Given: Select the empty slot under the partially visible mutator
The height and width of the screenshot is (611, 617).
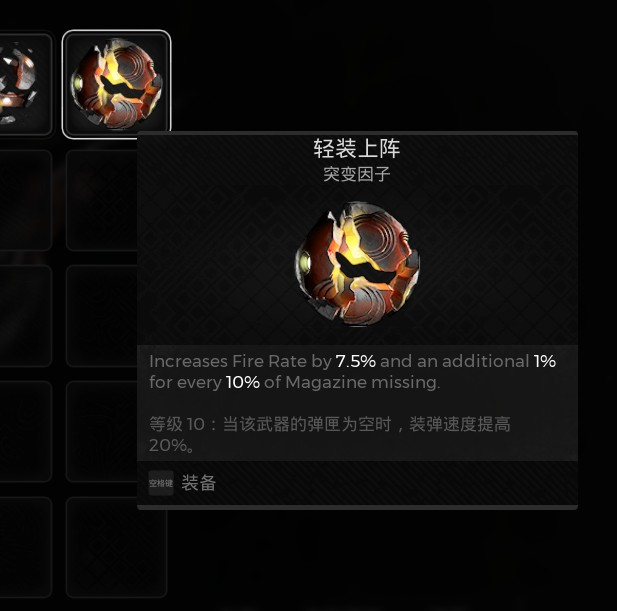Looking at the screenshot, I should 25,200.
